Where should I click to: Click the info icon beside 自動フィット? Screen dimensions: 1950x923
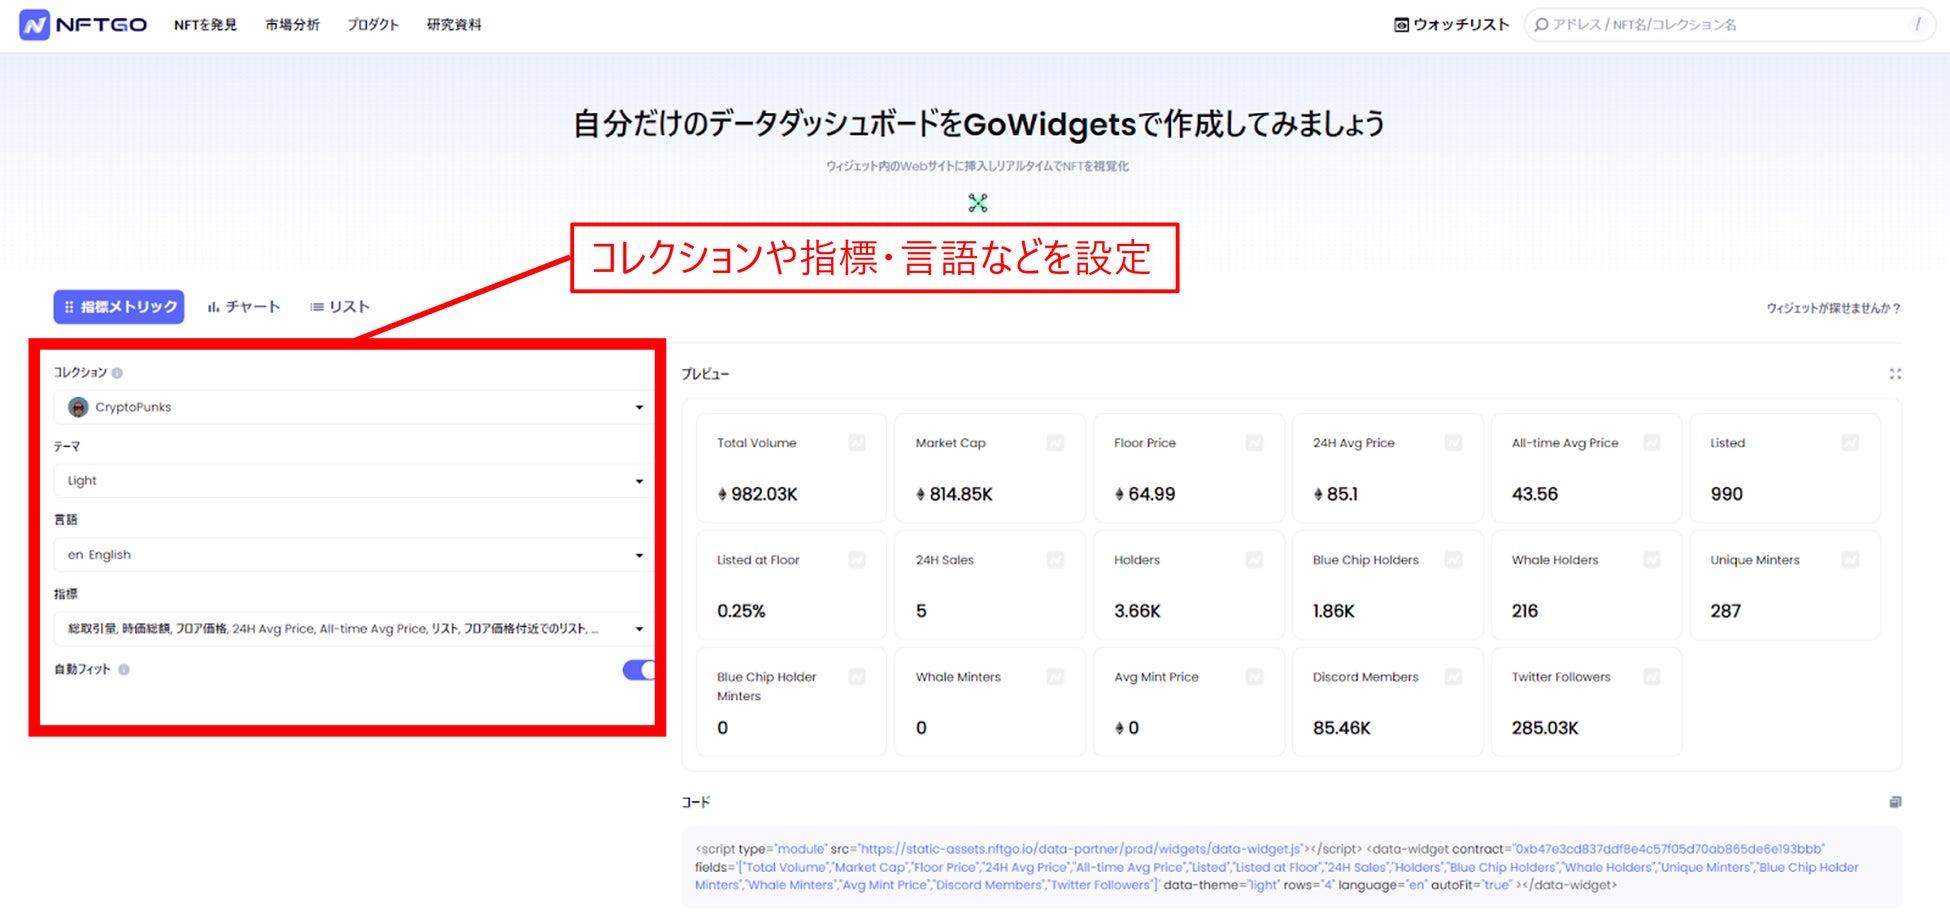(x=124, y=670)
